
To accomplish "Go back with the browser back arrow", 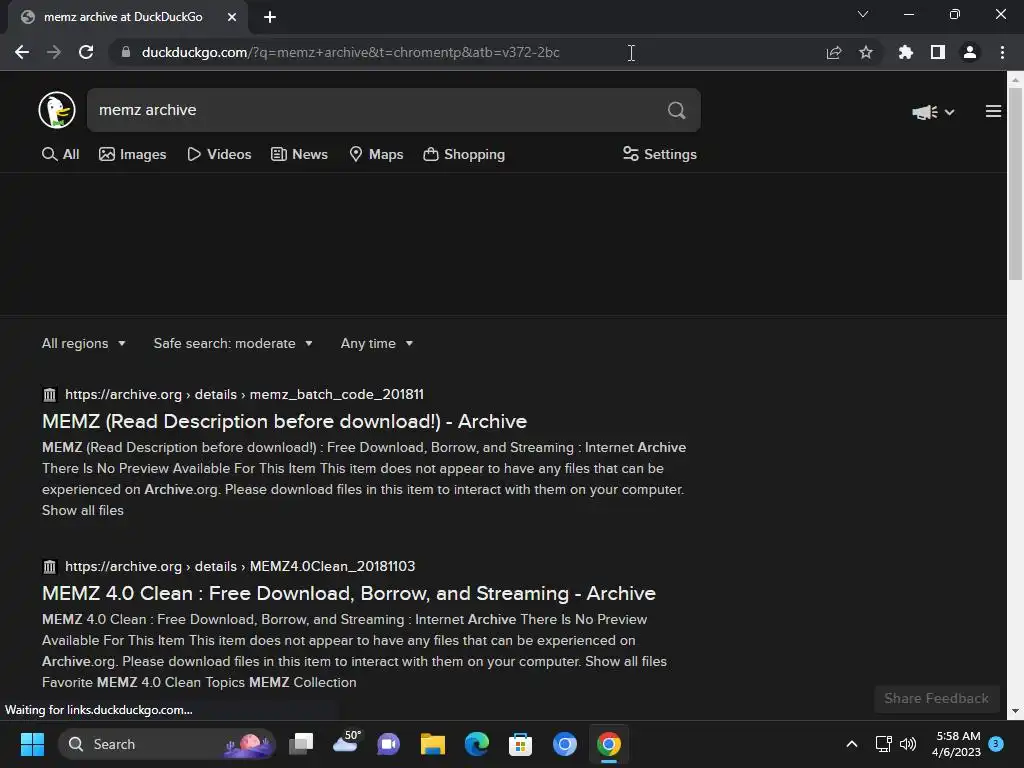I will click(22, 52).
